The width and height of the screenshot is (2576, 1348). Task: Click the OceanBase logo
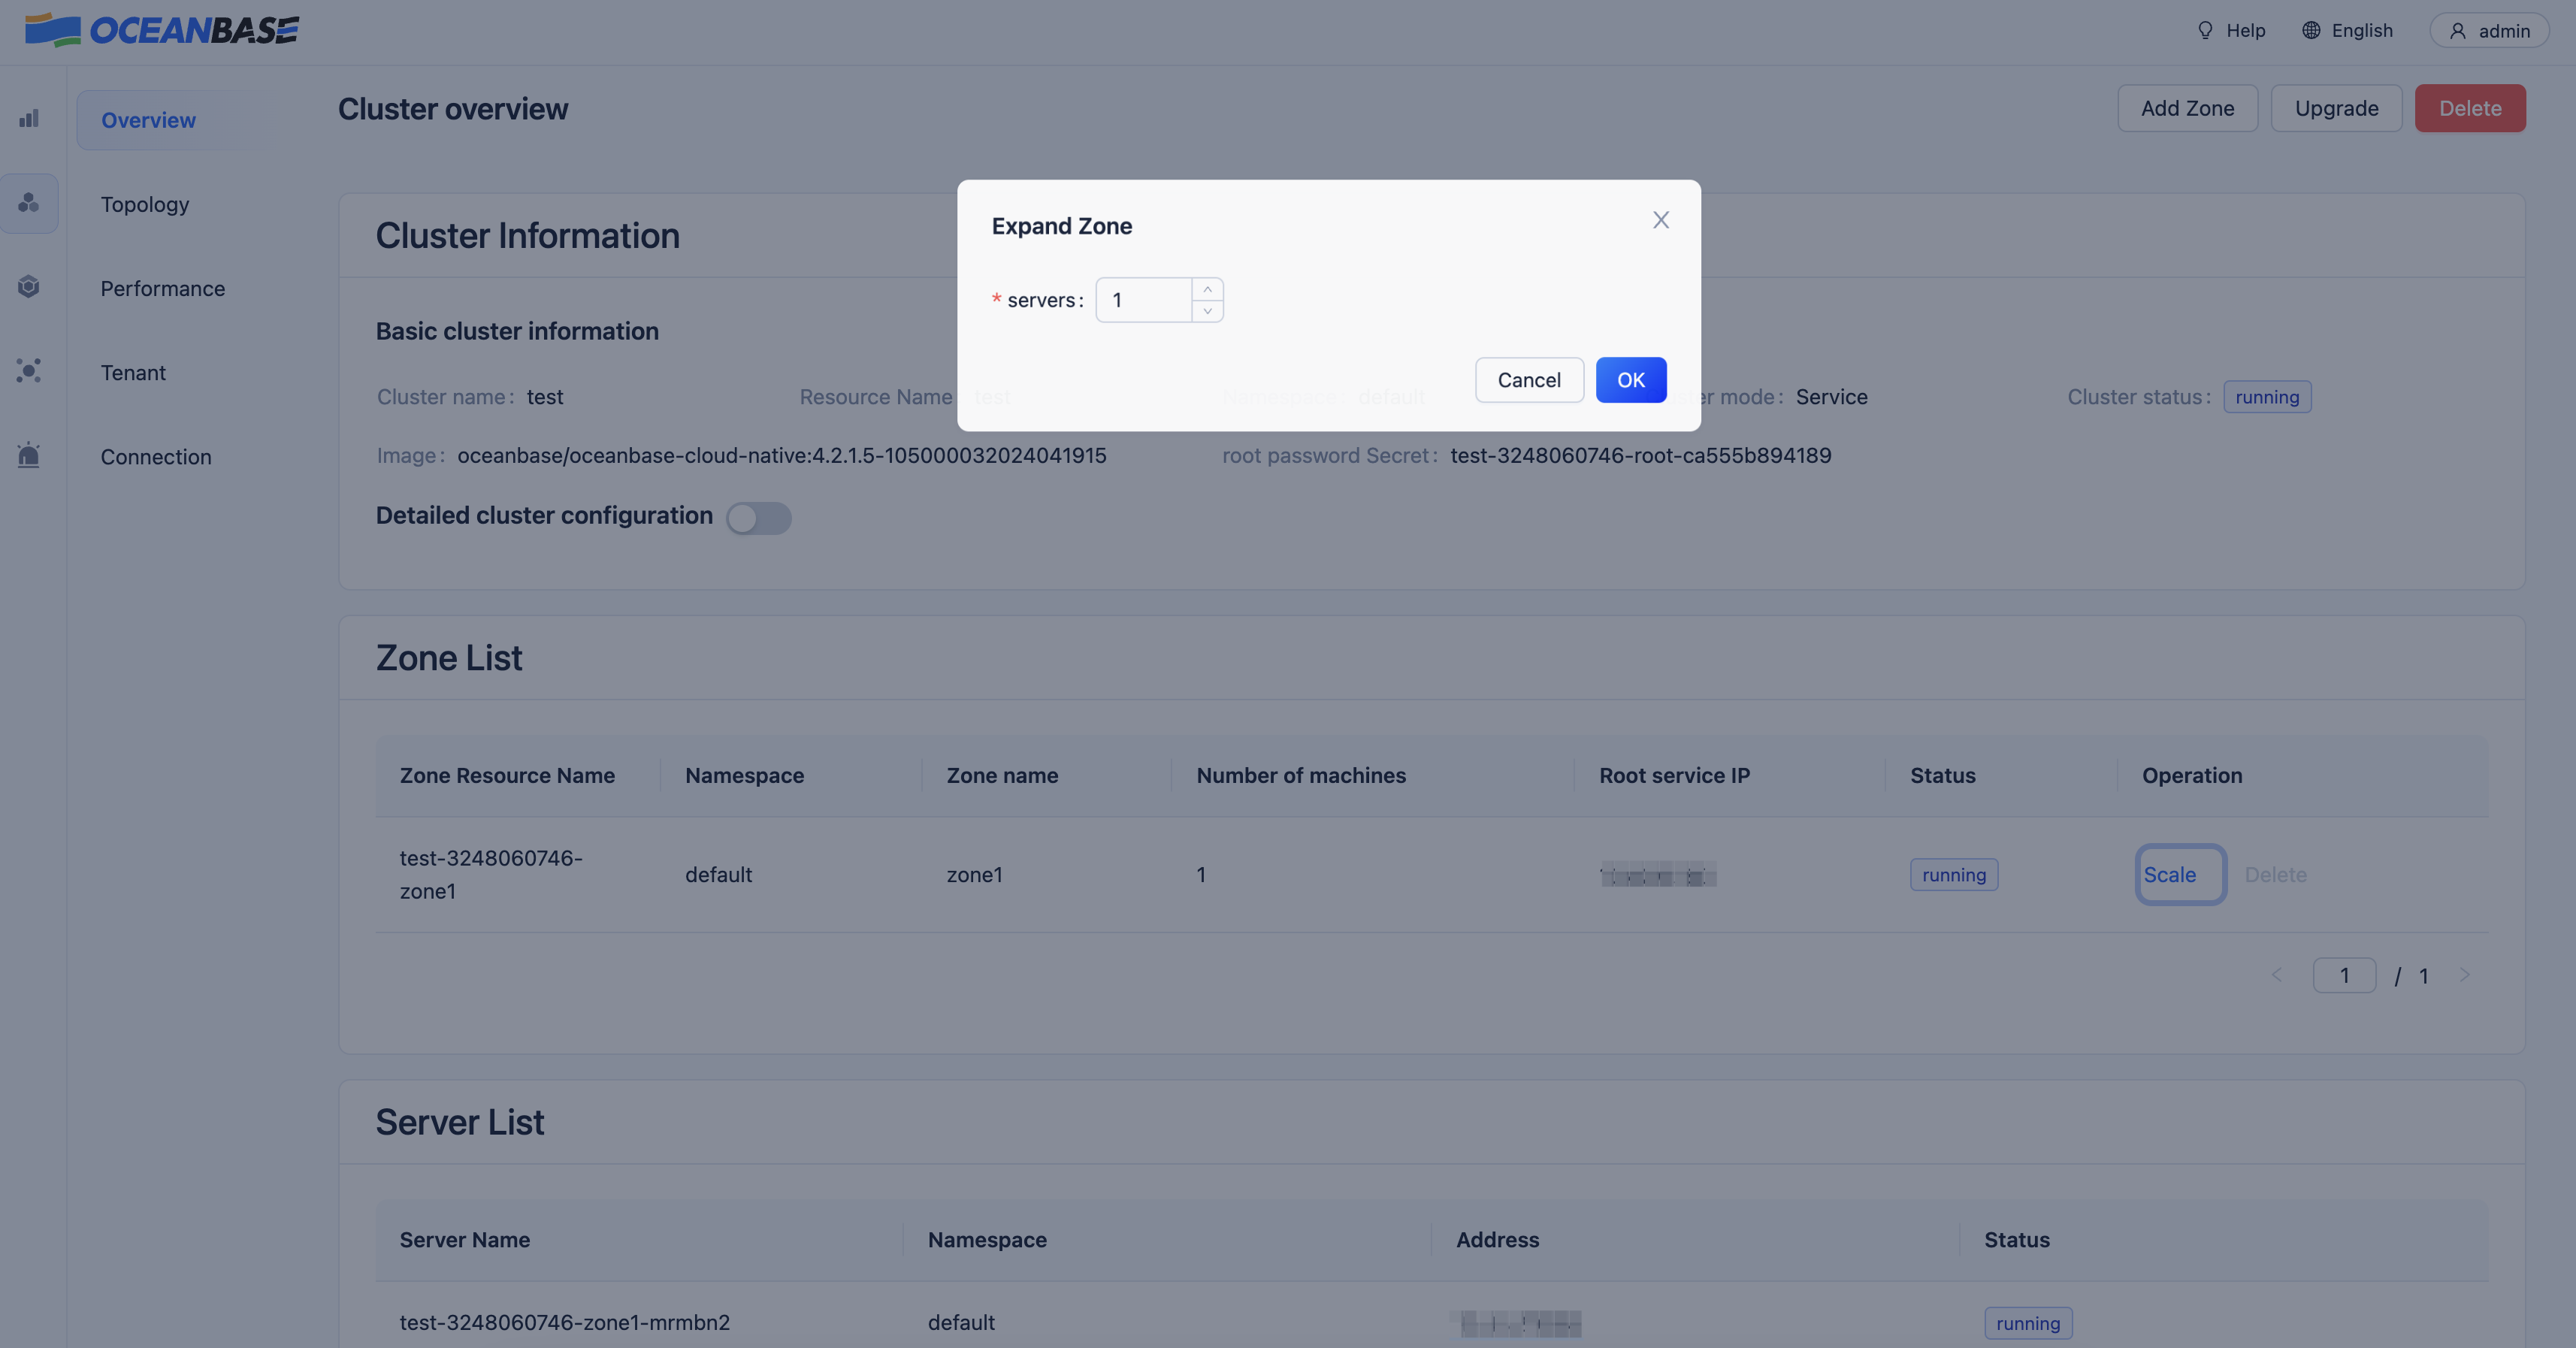(x=162, y=31)
